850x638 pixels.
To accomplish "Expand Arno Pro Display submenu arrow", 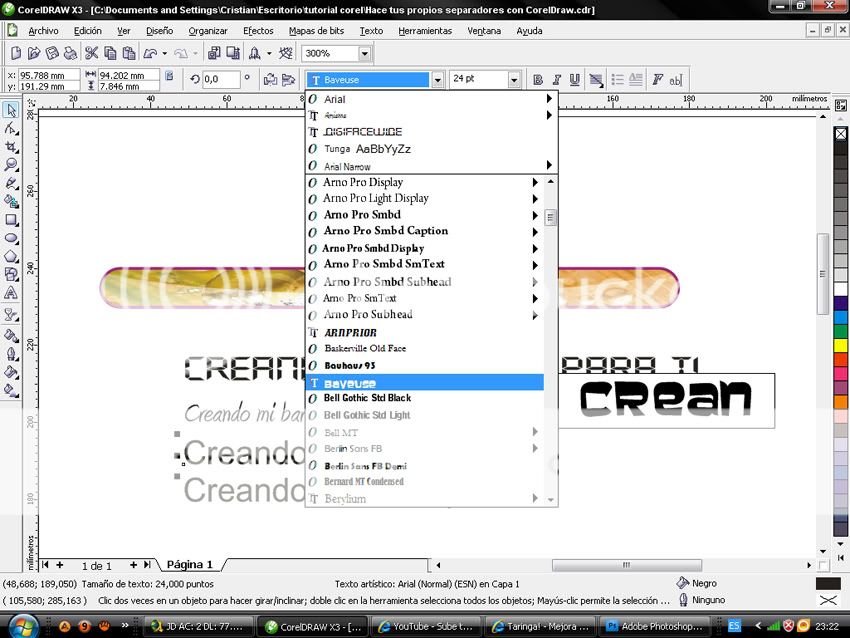I will (x=535, y=183).
